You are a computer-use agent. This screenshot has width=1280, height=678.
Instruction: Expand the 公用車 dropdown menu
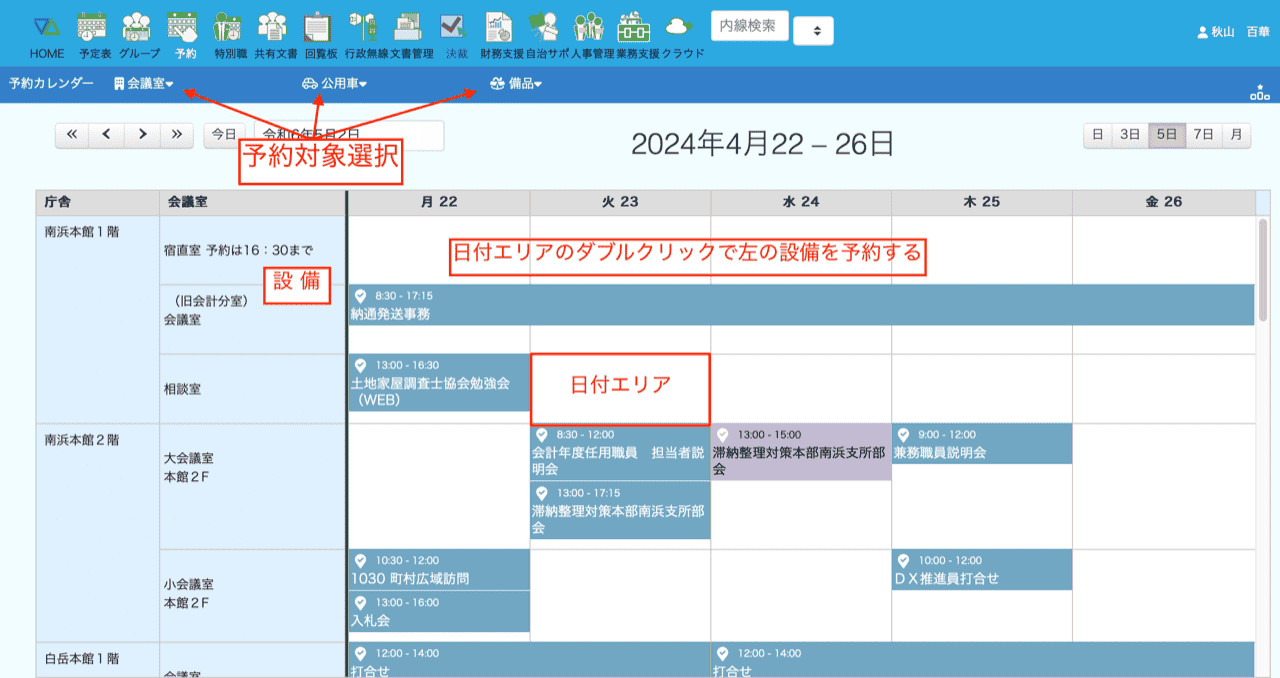point(335,84)
